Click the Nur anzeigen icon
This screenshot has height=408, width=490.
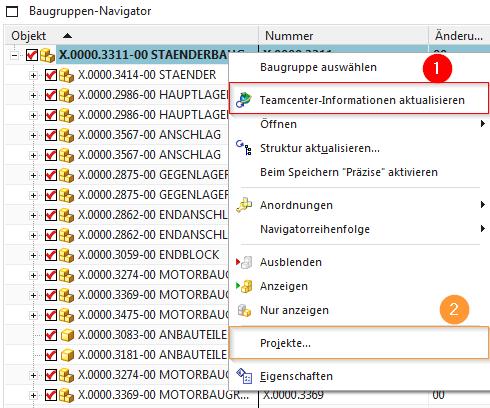point(244,310)
